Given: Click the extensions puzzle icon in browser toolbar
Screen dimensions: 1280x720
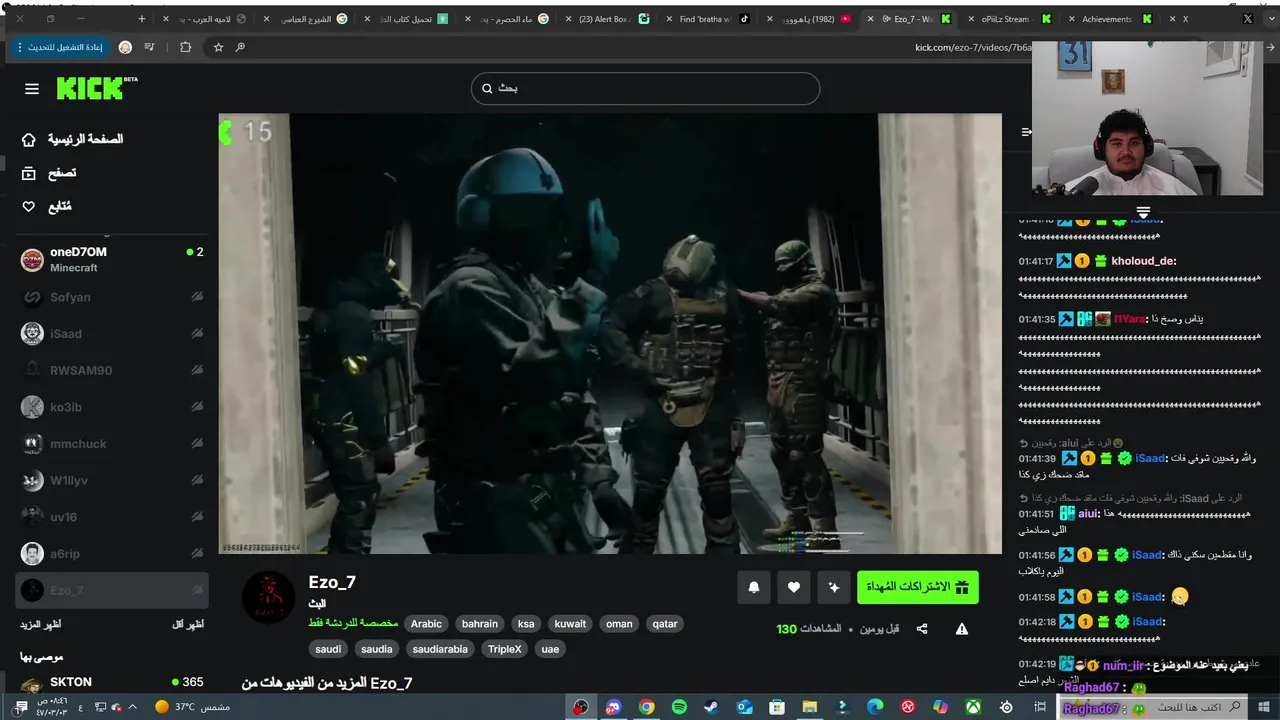Looking at the screenshot, I should [185, 47].
